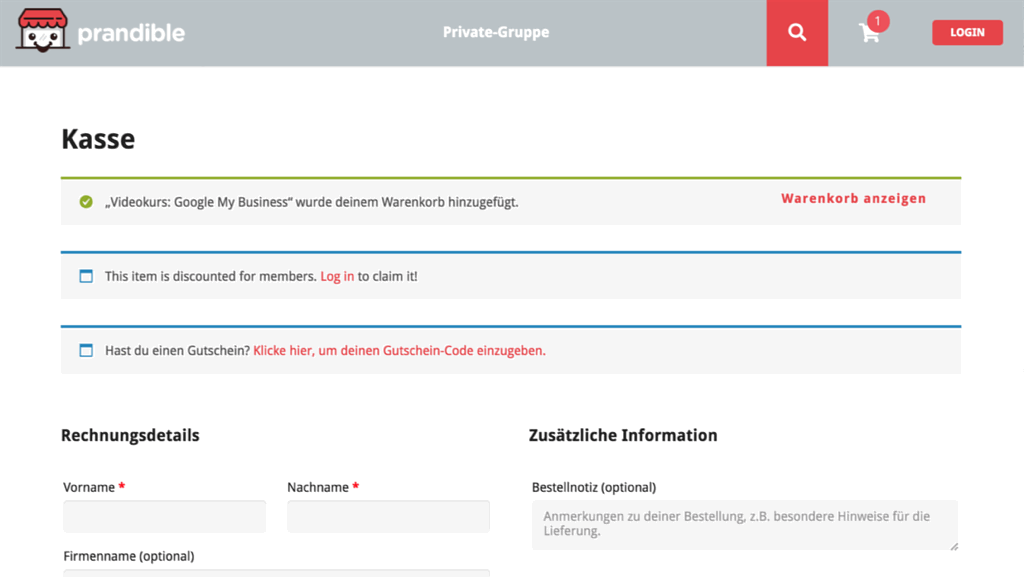Click the prandible shop mascot logo
This screenshot has width=1024, height=577.
[x=42, y=31]
